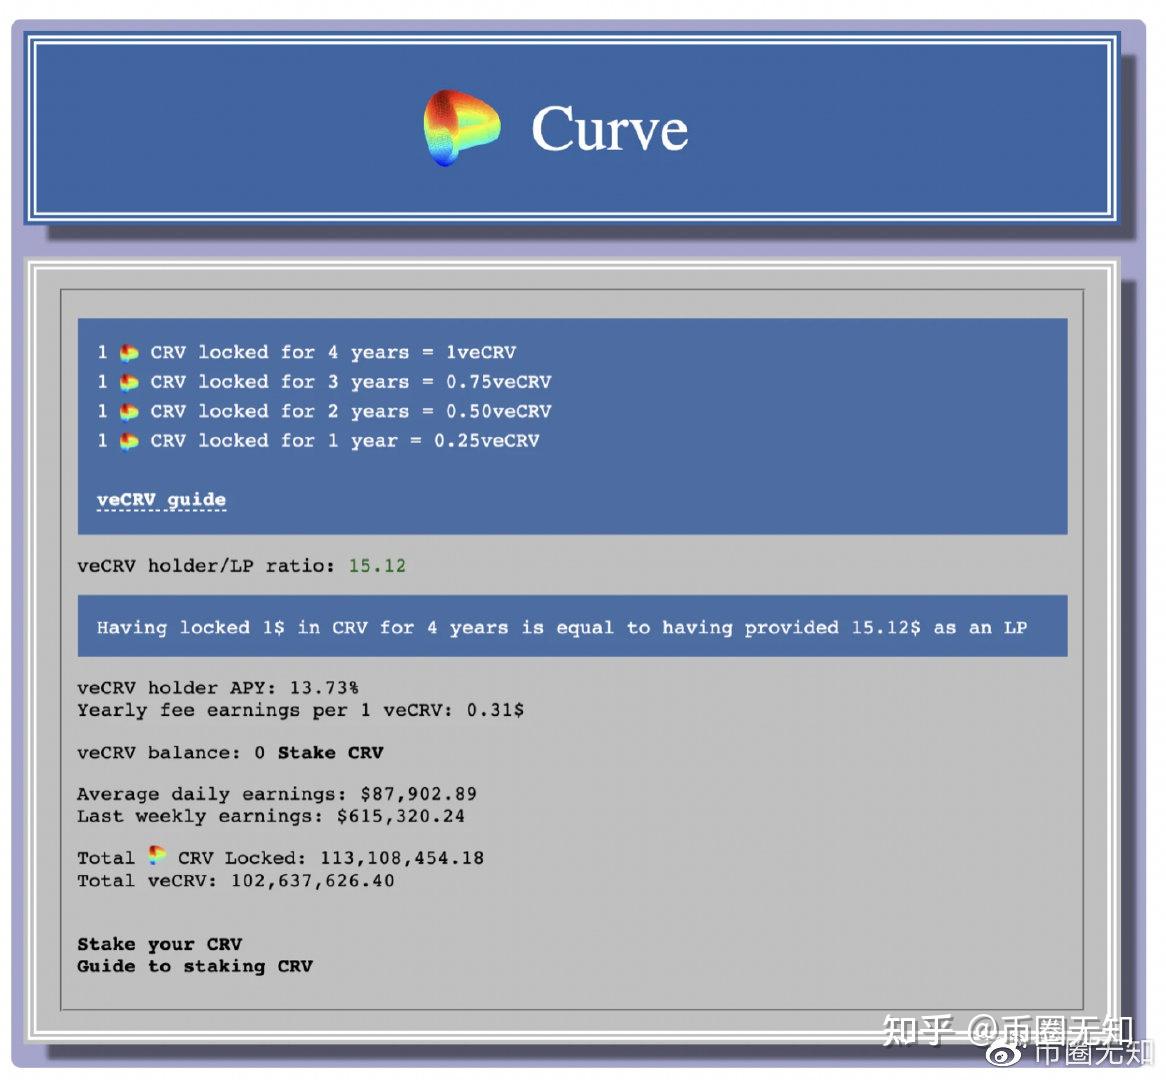Click CRV icon beside Total CRV Locked
The height and width of the screenshot is (1080, 1166).
pos(156,855)
